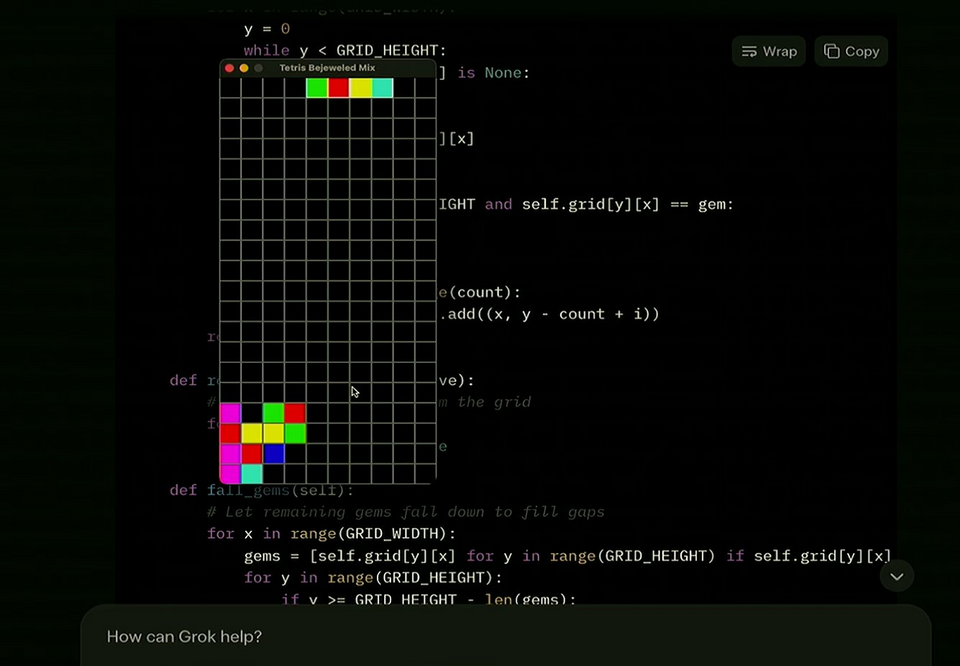960x666 pixels.
Task: Click the green gem in the falling piece
Action: pos(317,88)
